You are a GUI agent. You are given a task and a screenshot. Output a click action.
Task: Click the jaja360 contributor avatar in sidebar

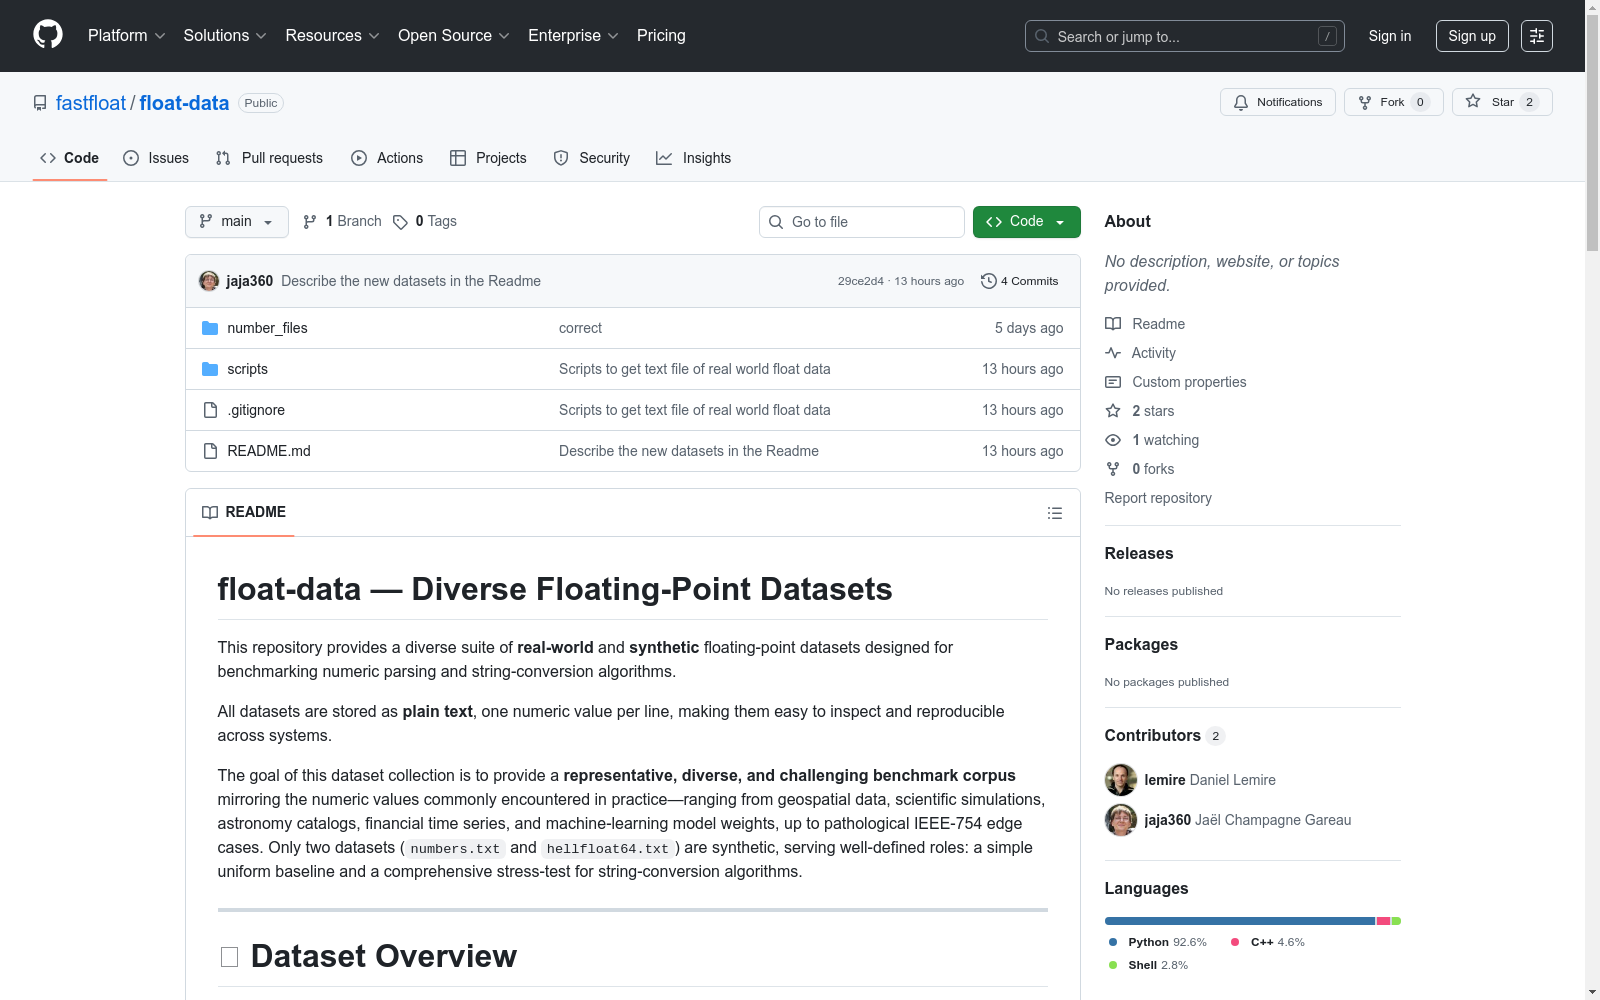(1121, 820)
